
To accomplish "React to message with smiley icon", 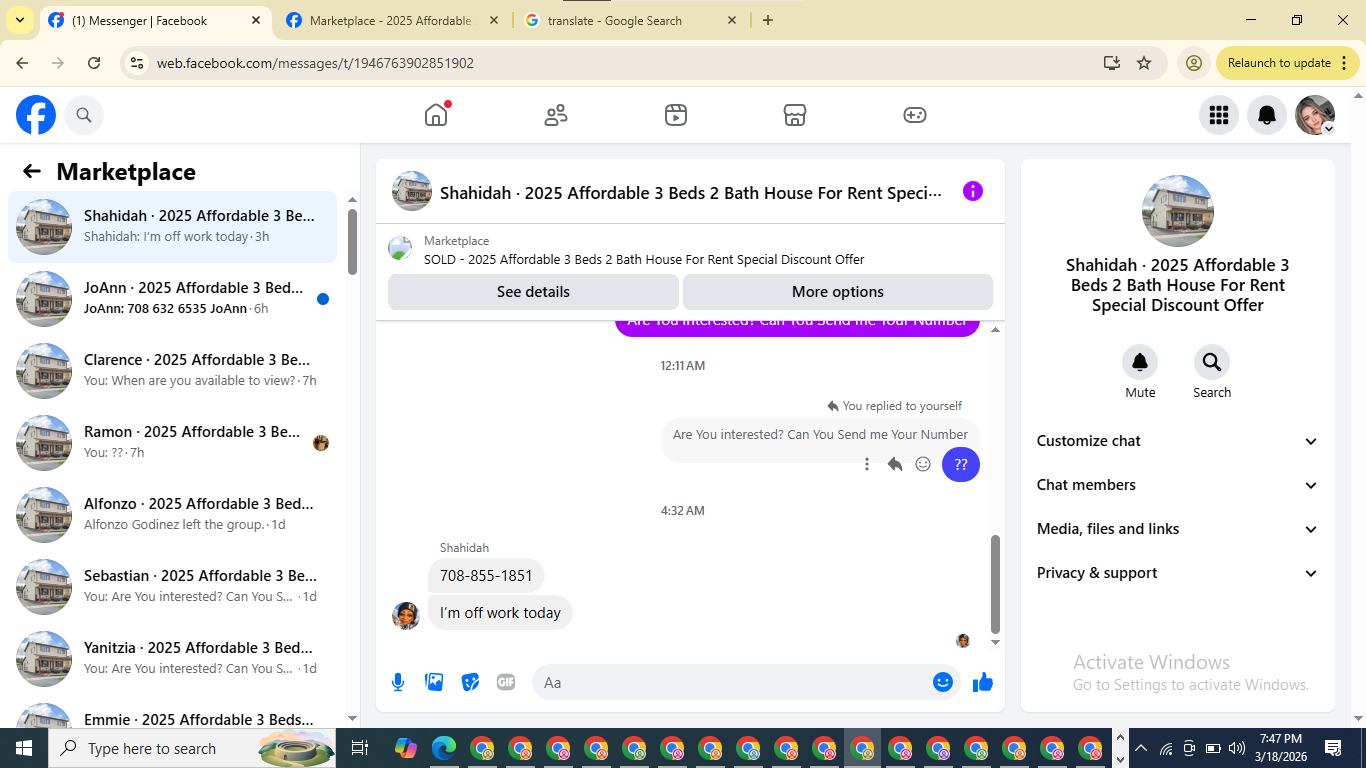I will 923,464.
